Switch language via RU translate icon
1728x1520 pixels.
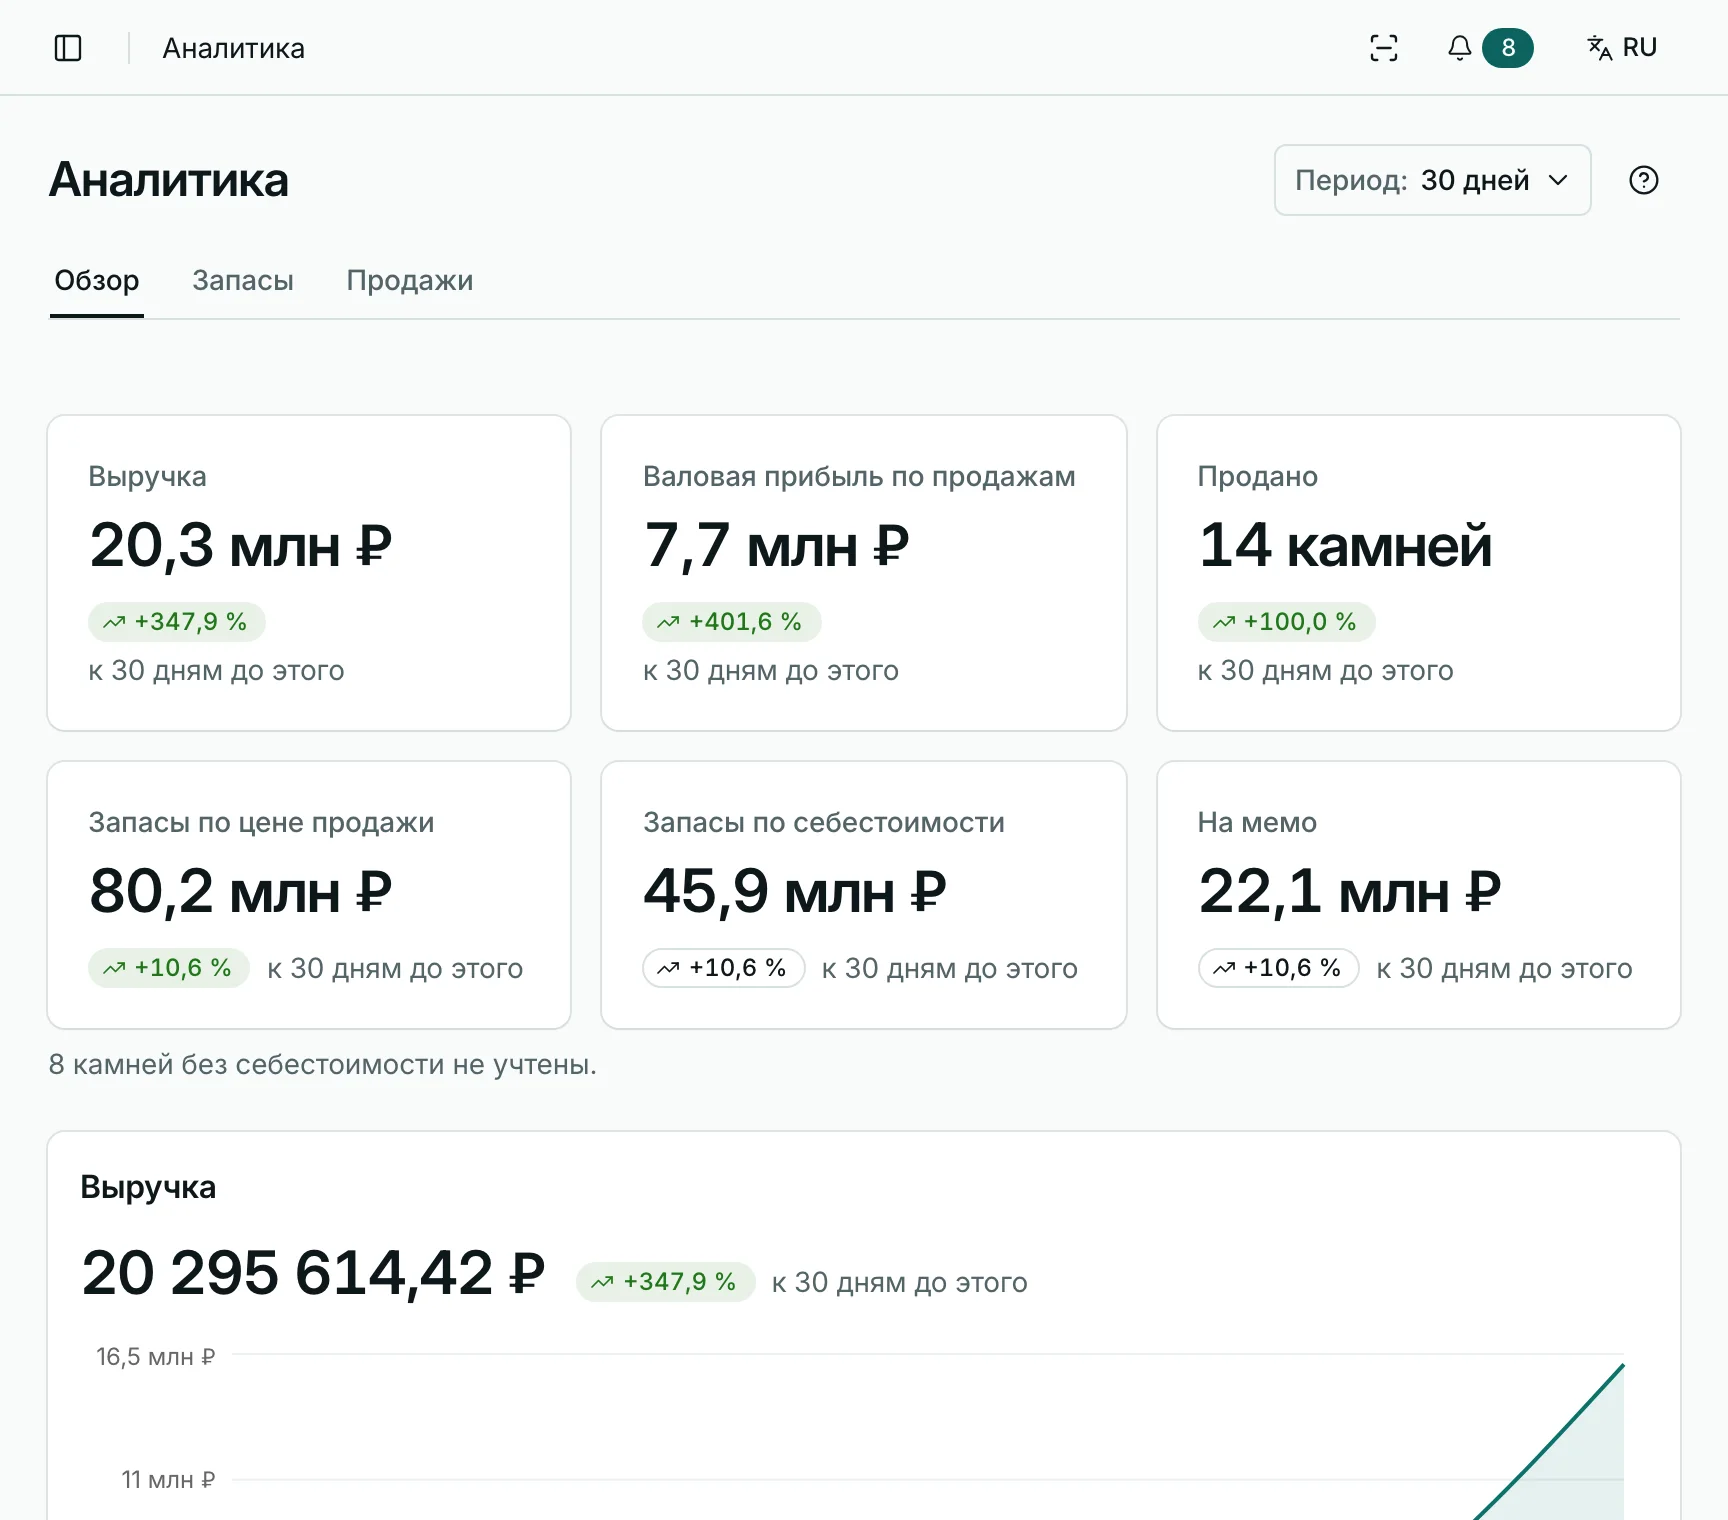click(1622, 48)
